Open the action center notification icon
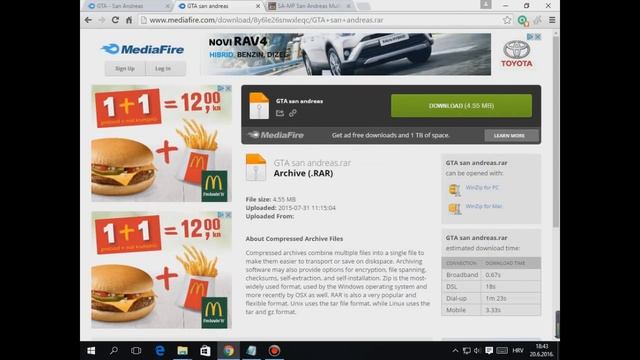 489,351
